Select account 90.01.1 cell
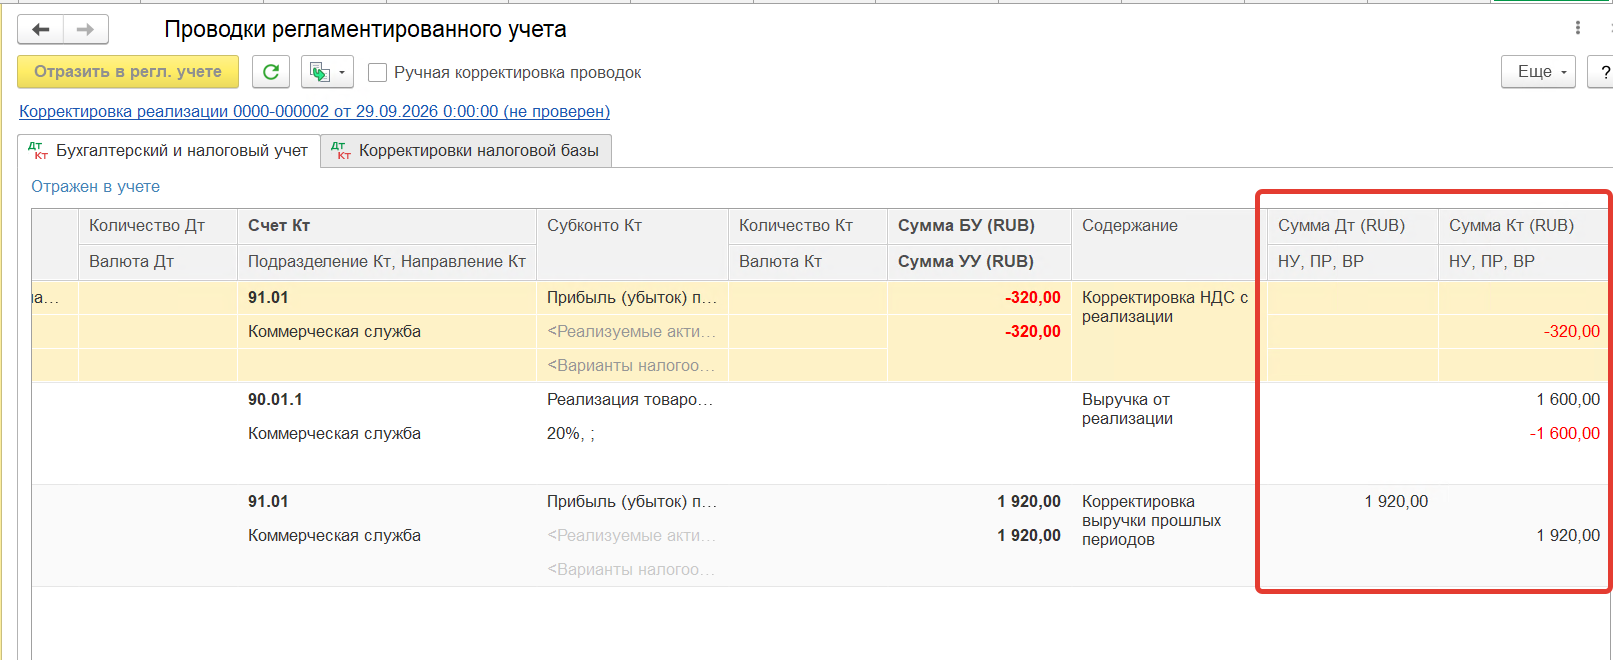The width and height of the screenshot is (1613, 660). pyautogui.click(x=387, y=400)
